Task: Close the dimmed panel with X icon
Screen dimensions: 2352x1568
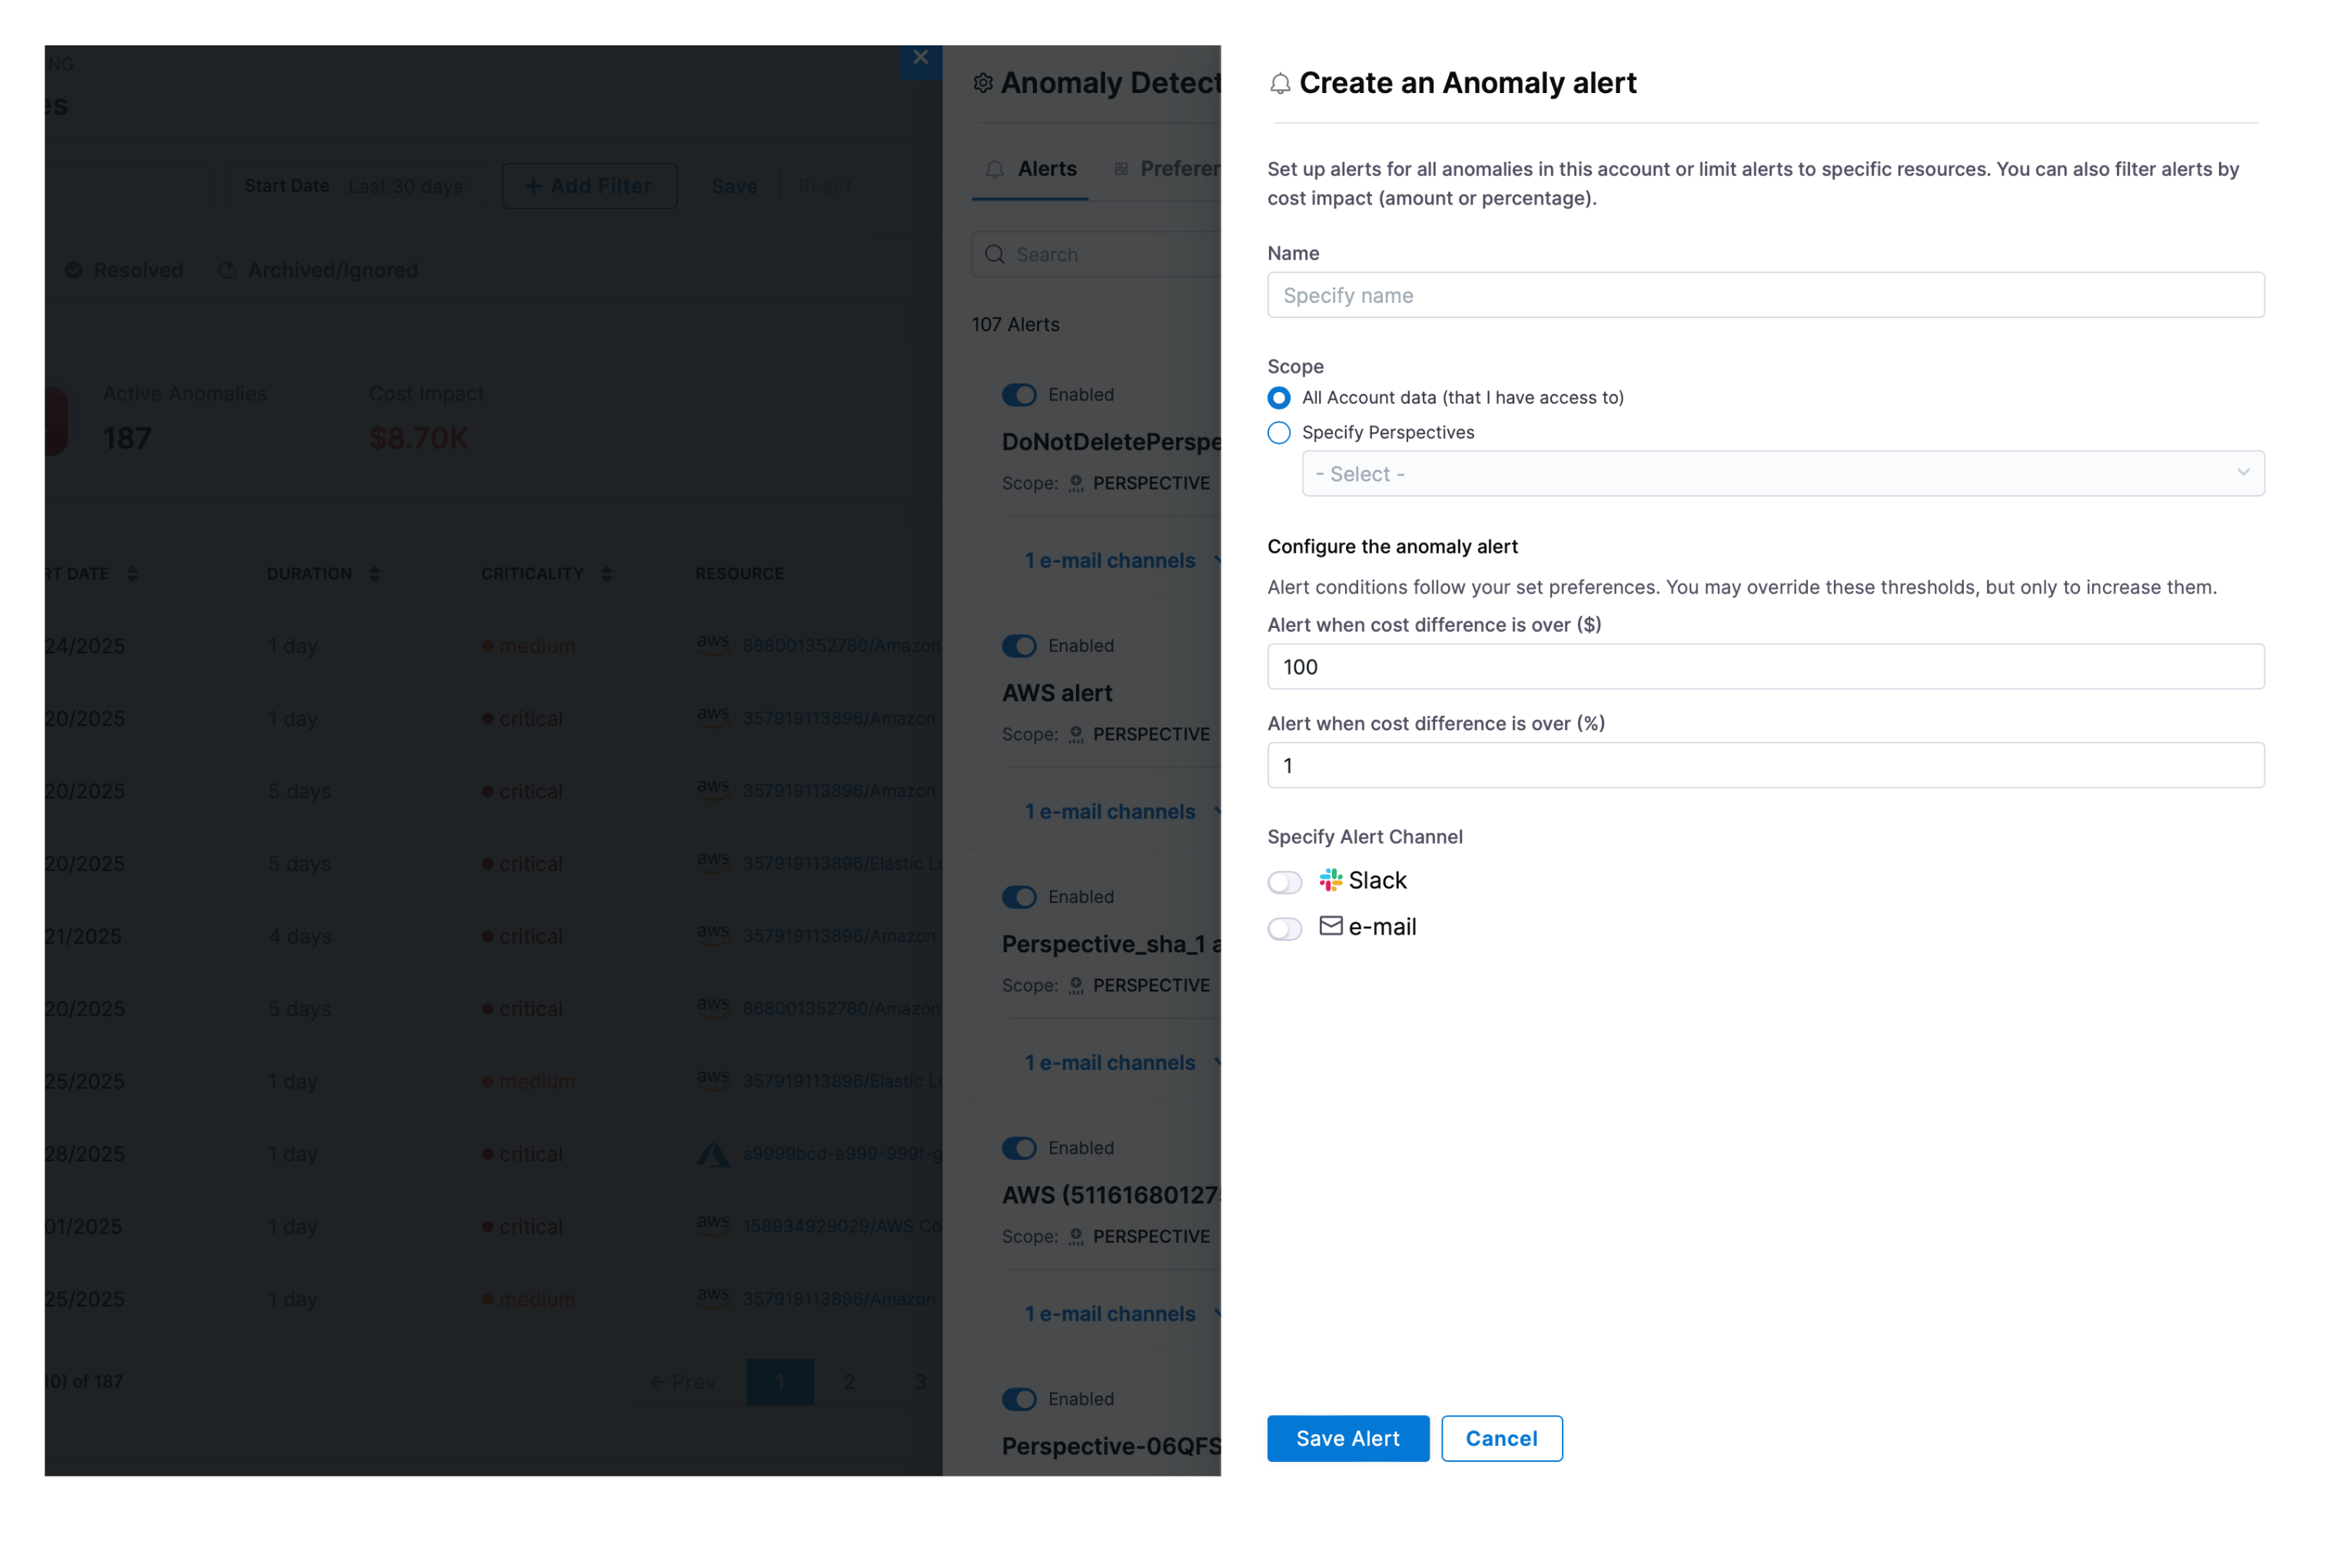Action: [921, 57]
